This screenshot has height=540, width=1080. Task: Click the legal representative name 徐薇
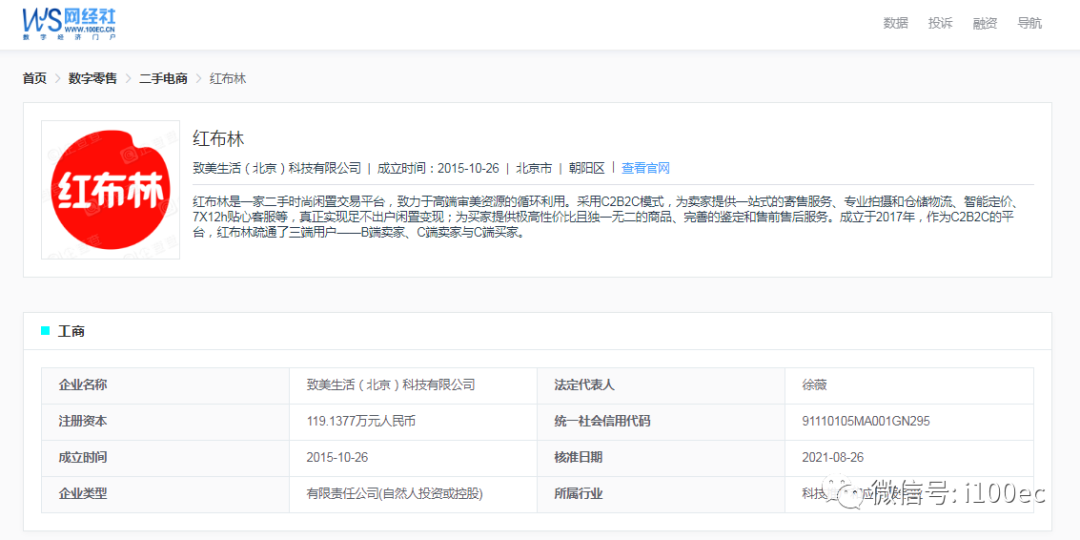click(x=814, y=385)
